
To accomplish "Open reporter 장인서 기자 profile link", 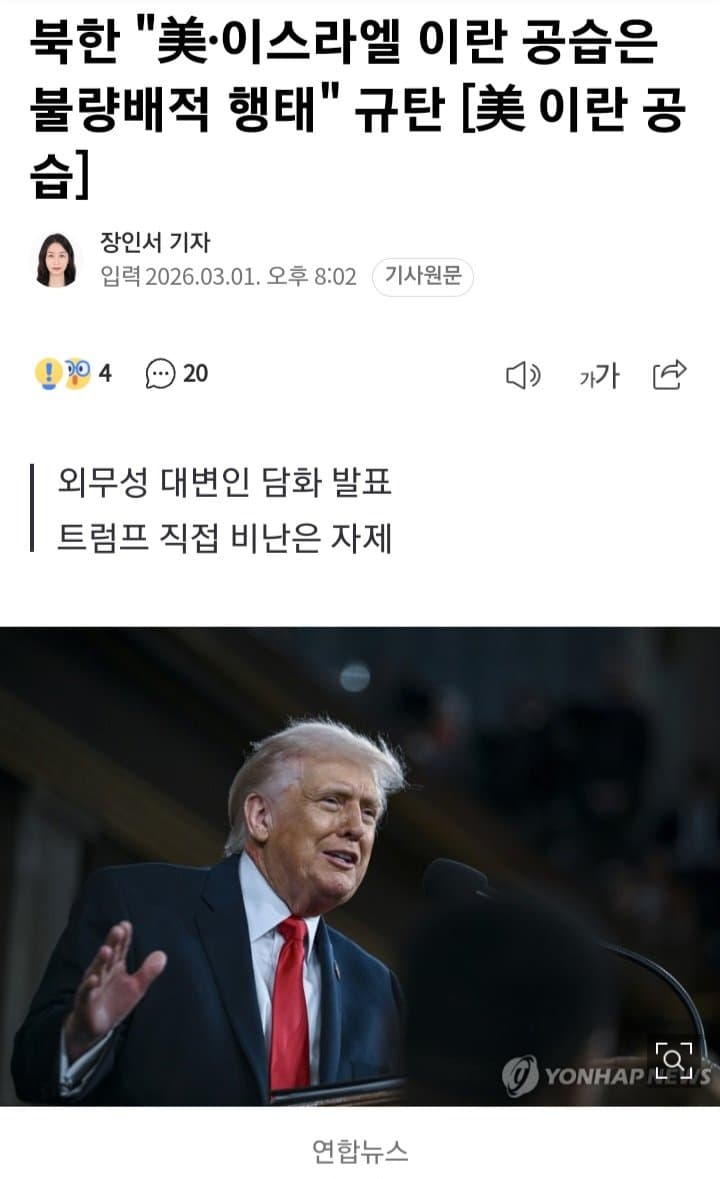I will [x=155, y=242].
